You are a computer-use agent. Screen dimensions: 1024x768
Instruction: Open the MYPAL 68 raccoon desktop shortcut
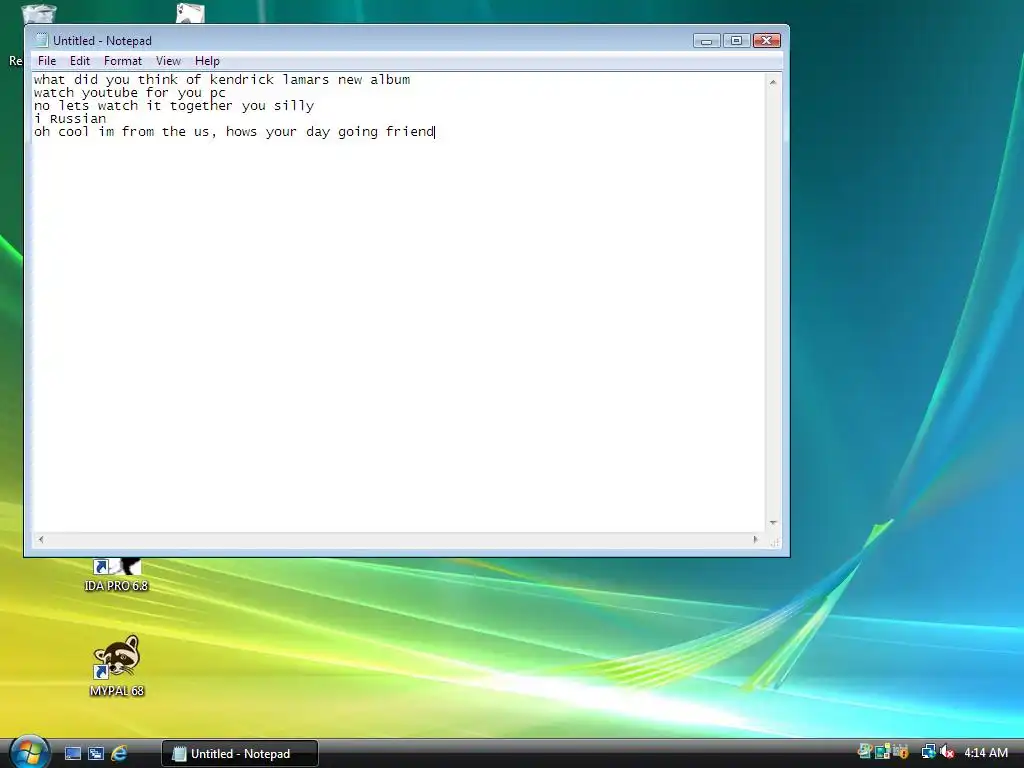pos(116,665)
